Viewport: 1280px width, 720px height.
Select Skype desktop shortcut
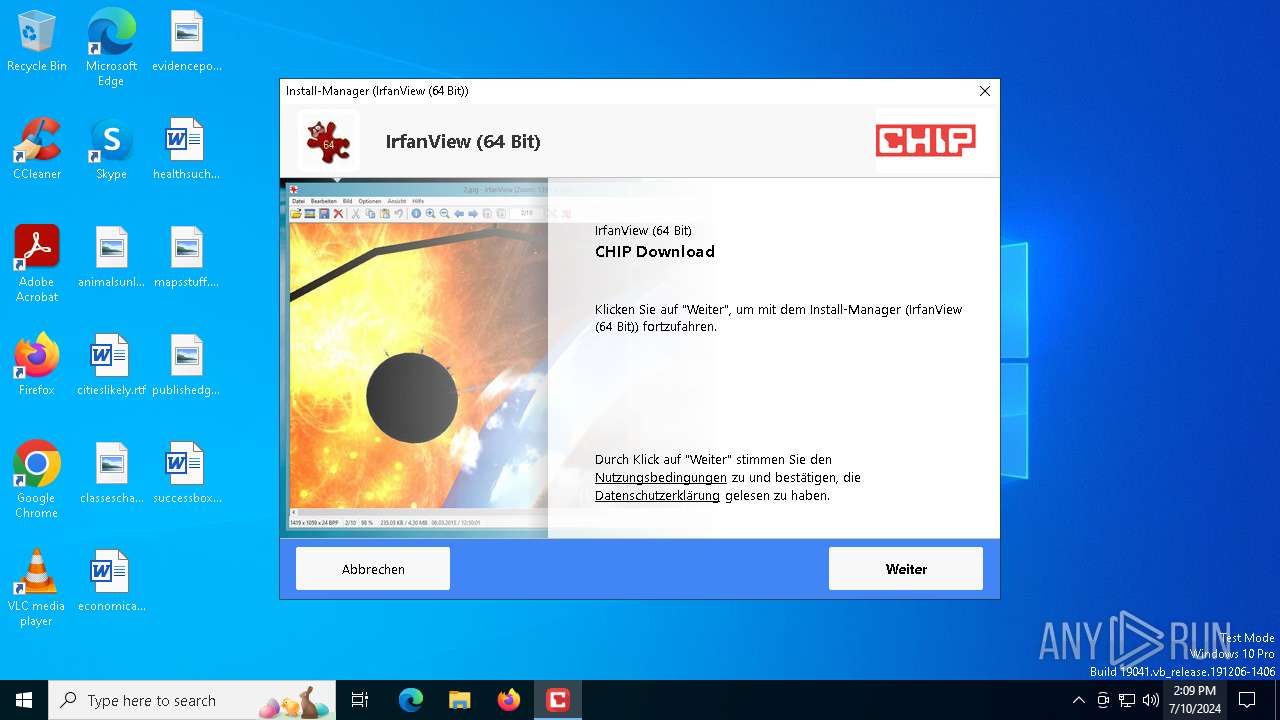(x=111, y=149)
